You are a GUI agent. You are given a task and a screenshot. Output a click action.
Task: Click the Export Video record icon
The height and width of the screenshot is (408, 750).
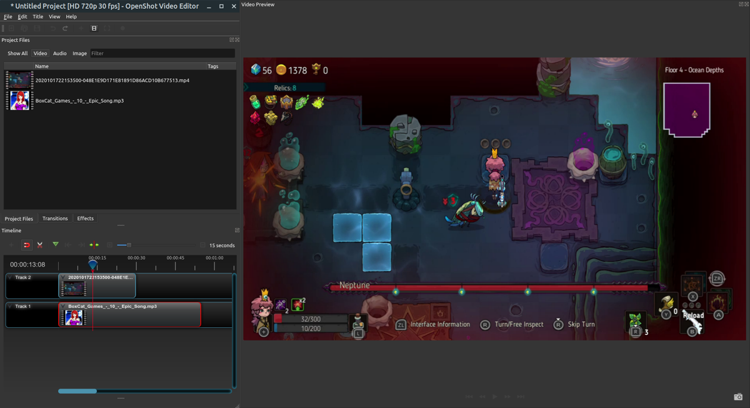click(122, 28)
